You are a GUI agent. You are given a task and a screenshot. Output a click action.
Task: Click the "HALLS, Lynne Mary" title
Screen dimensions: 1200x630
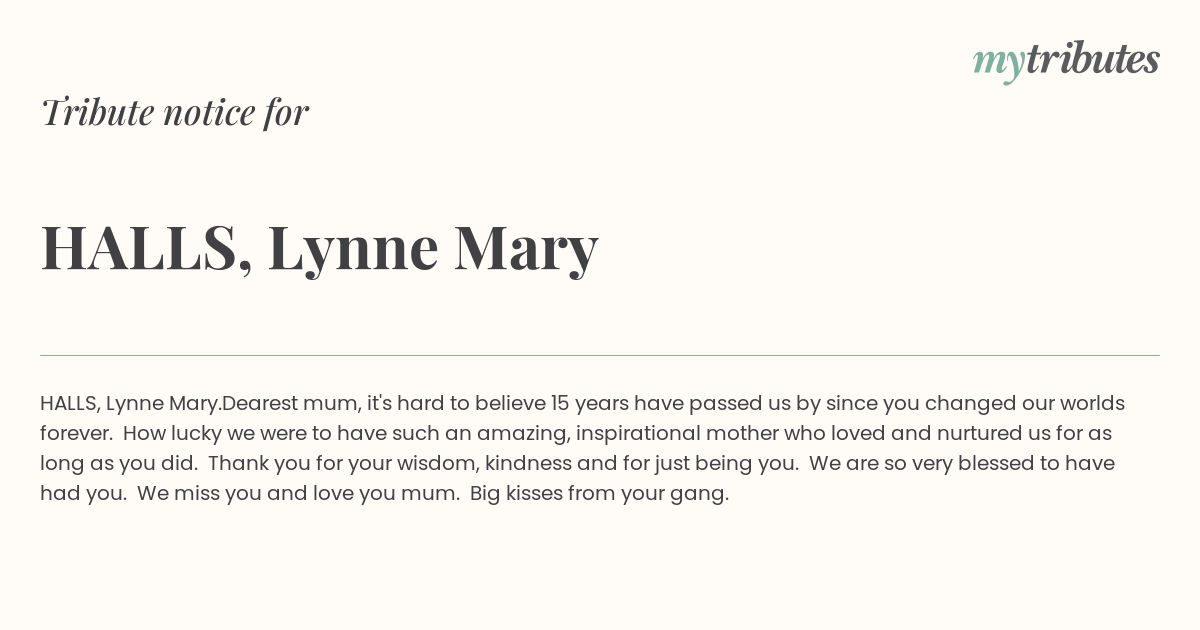coord(320,247)
